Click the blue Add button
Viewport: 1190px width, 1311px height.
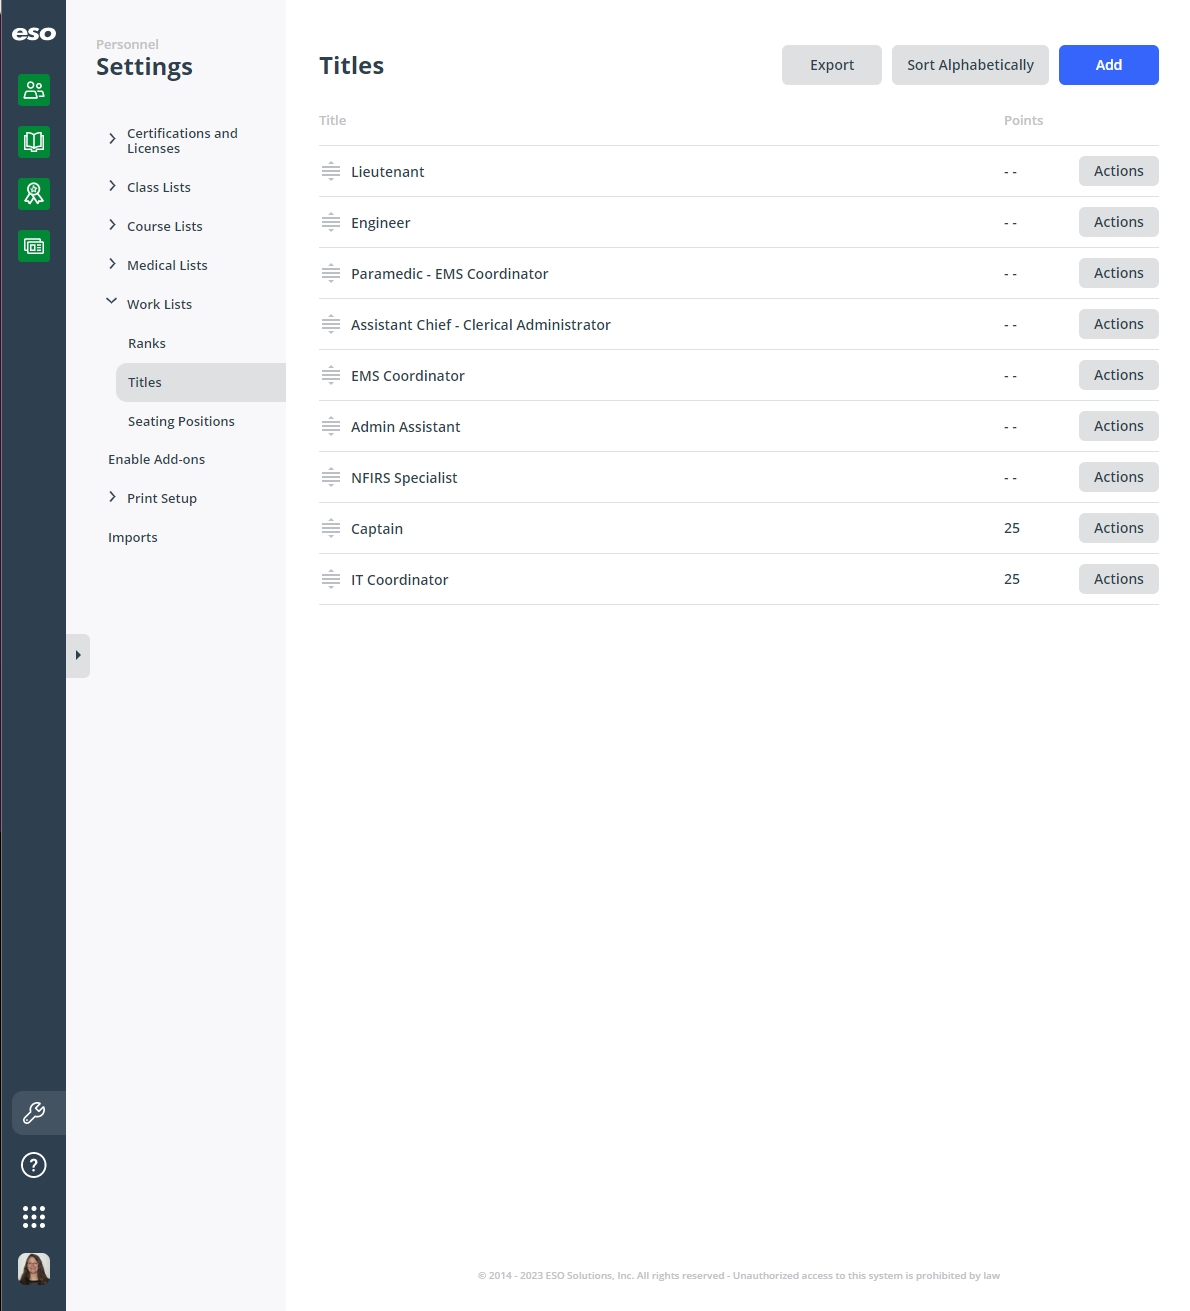pos(1109,65)
